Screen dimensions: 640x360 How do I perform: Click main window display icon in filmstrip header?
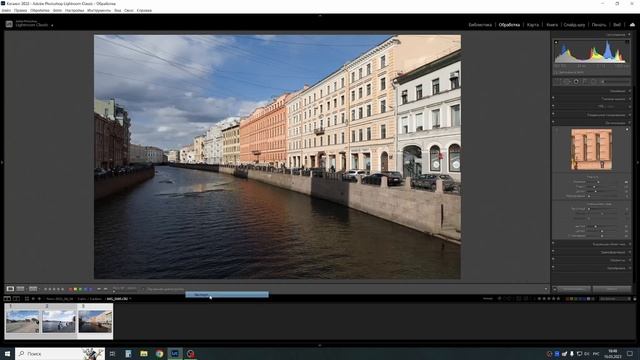tap(7, 299)
